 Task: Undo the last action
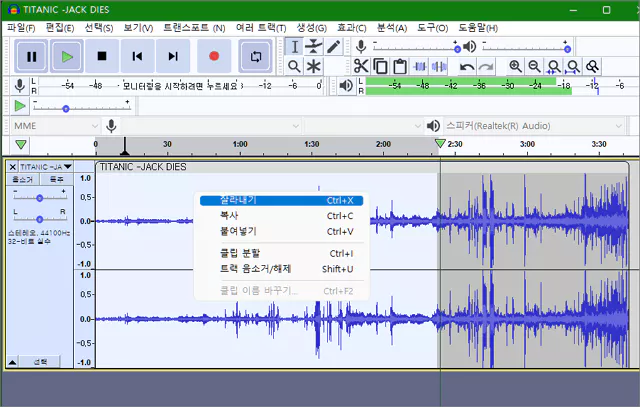click(x=467, y=66)
